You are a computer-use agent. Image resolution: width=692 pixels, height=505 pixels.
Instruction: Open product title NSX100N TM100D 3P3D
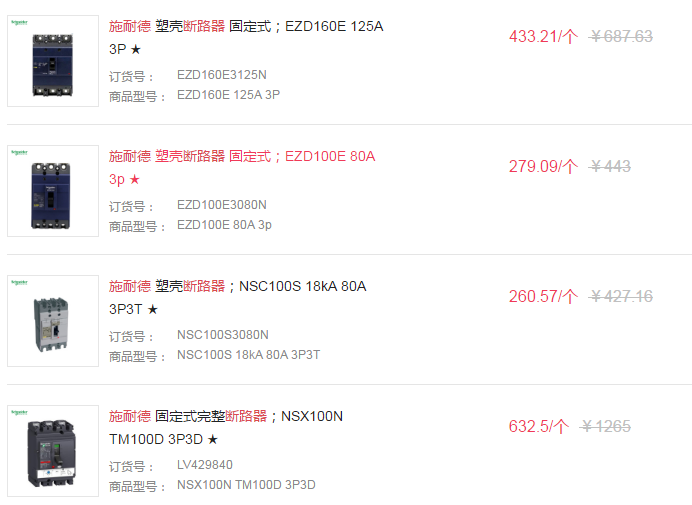[x=225, y=416]
